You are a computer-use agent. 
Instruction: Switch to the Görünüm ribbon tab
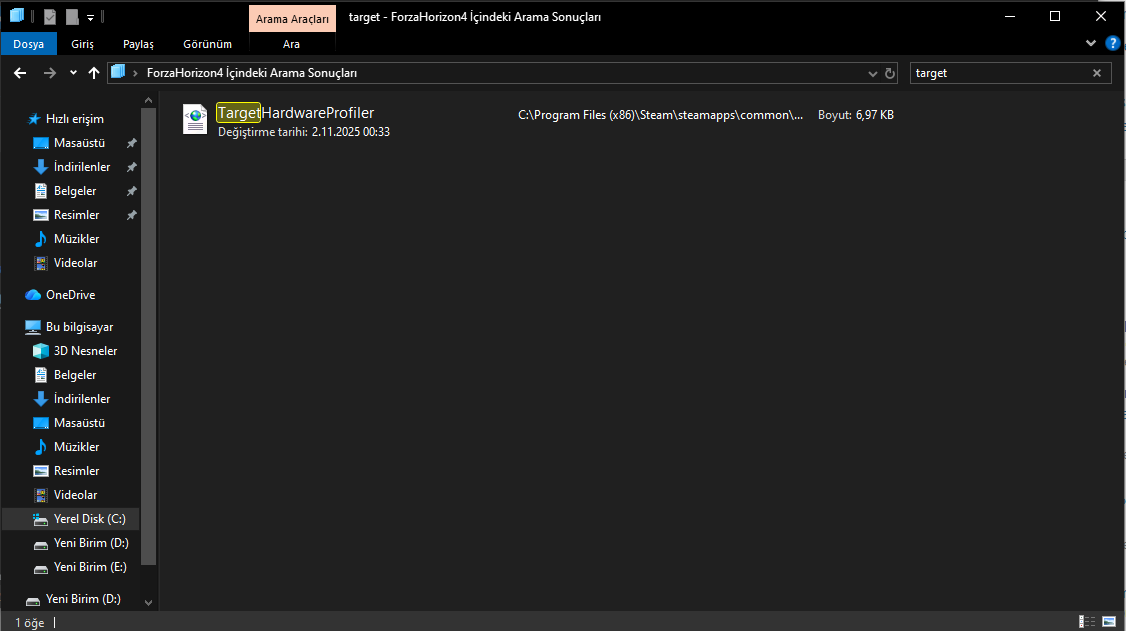click(208, 44)
